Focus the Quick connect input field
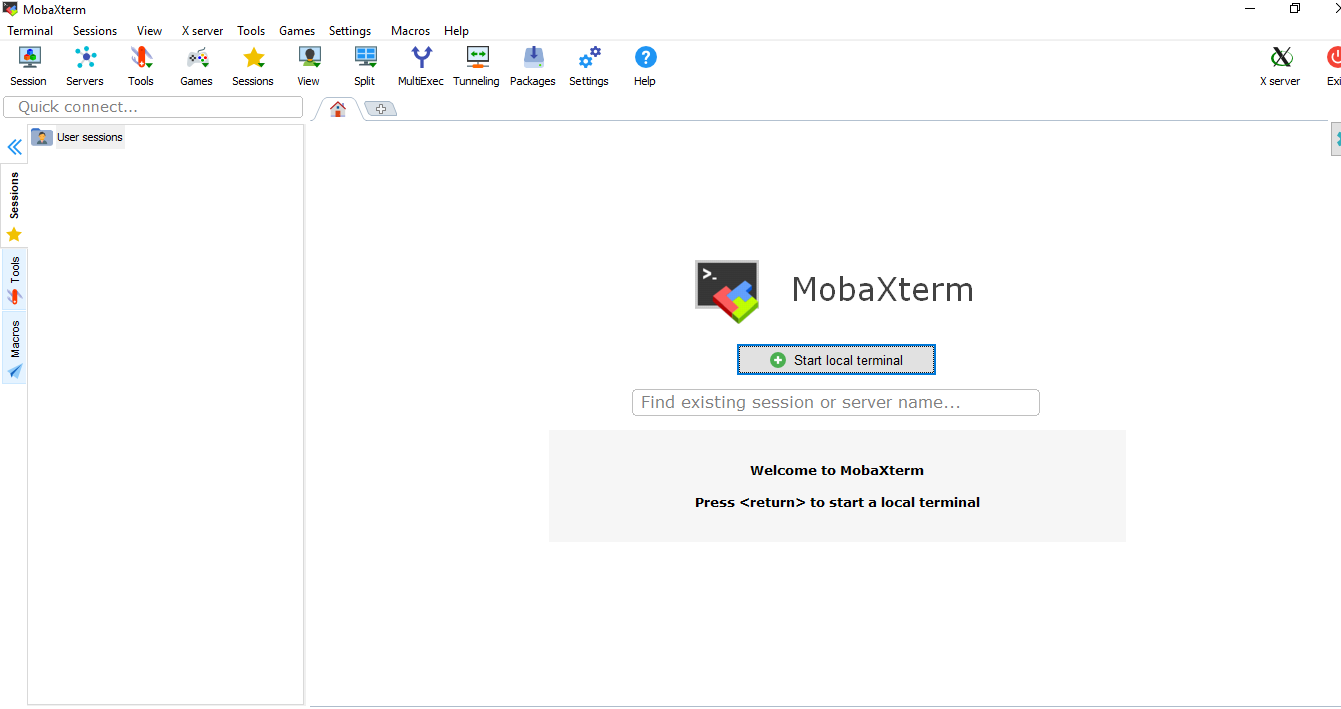This screenshot has height=709, width=1341. coord(153,107)
